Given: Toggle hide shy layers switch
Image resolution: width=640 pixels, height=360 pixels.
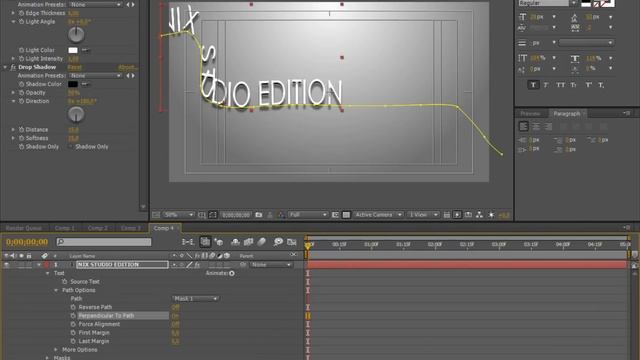Looking at the screenshot, I should click(x=235, y=242).
